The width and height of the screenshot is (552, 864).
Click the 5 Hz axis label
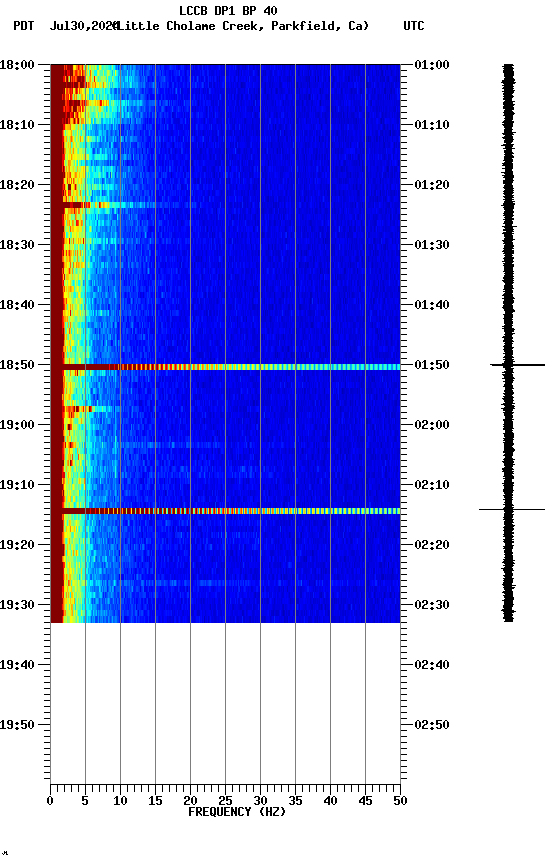tap(85, 801)
